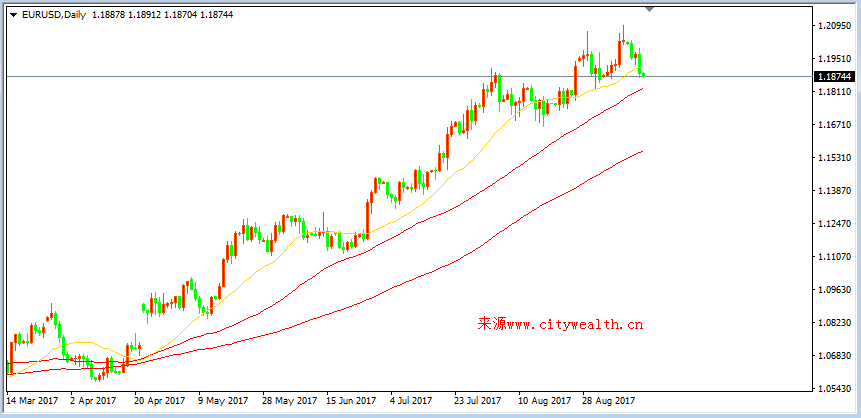Click the 2 Apr 2017 date label

94,401
